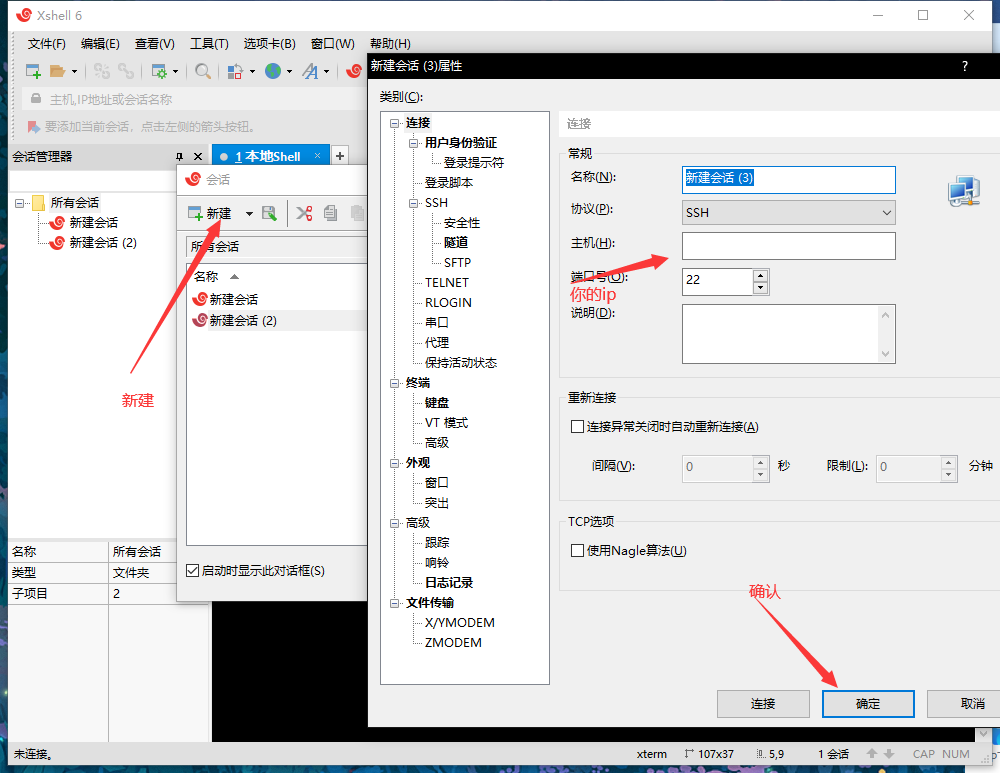
Task: Open the 选项卡(B) menu
Action: tap(269, 43)
